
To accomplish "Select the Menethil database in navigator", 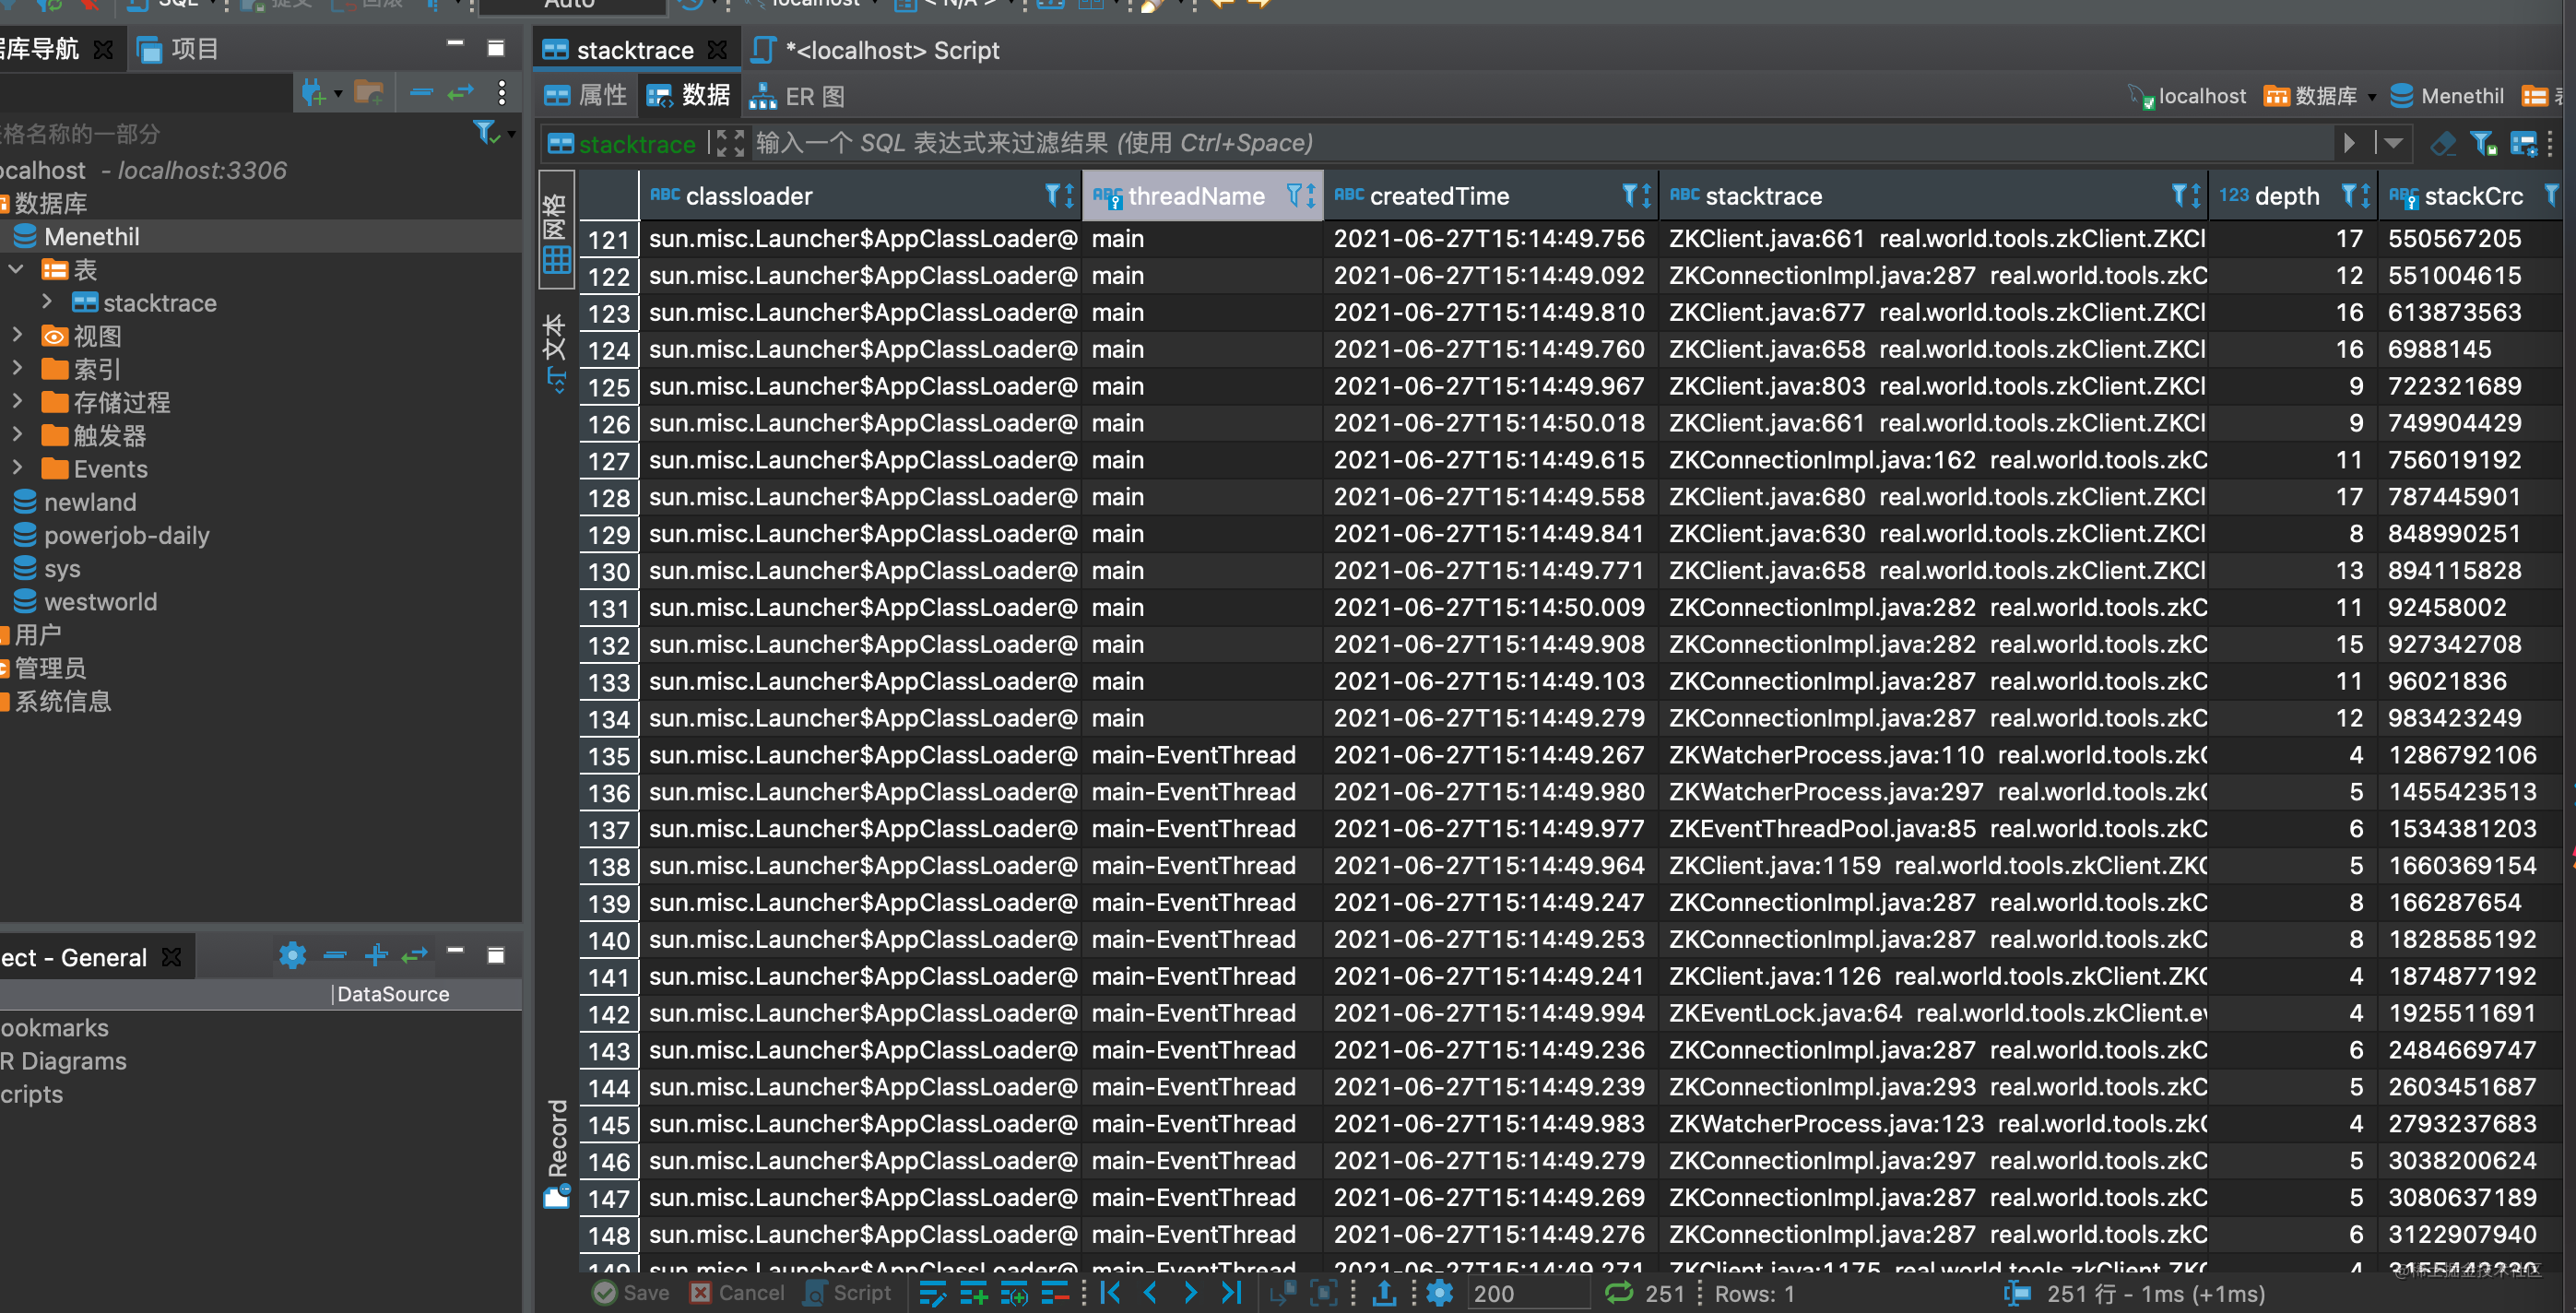I will tap(91, 237).
